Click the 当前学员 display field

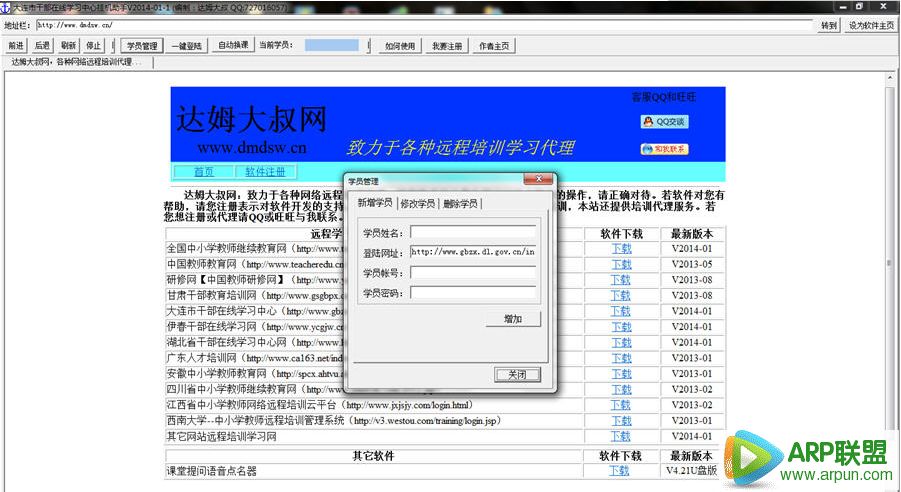tap(332, 45)
